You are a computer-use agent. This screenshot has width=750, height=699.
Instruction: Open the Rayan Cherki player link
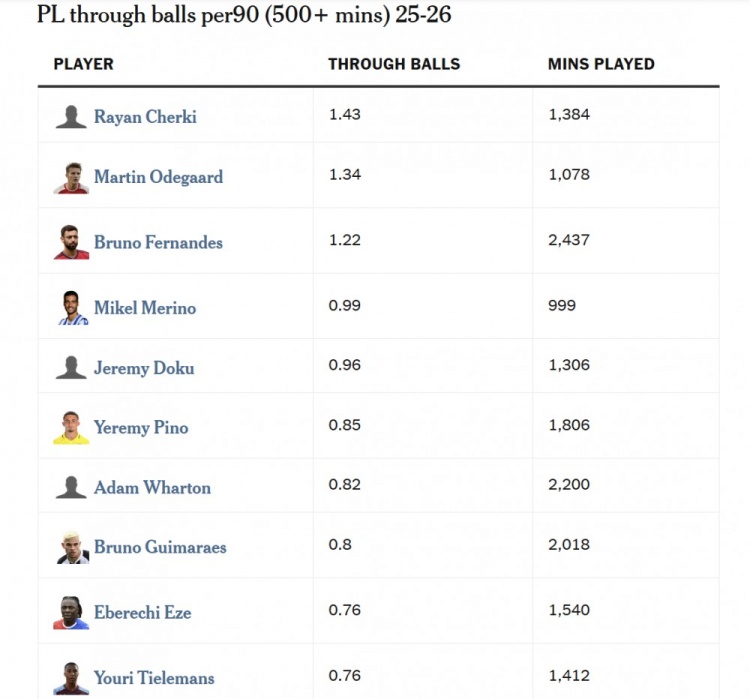click(145, 117)
